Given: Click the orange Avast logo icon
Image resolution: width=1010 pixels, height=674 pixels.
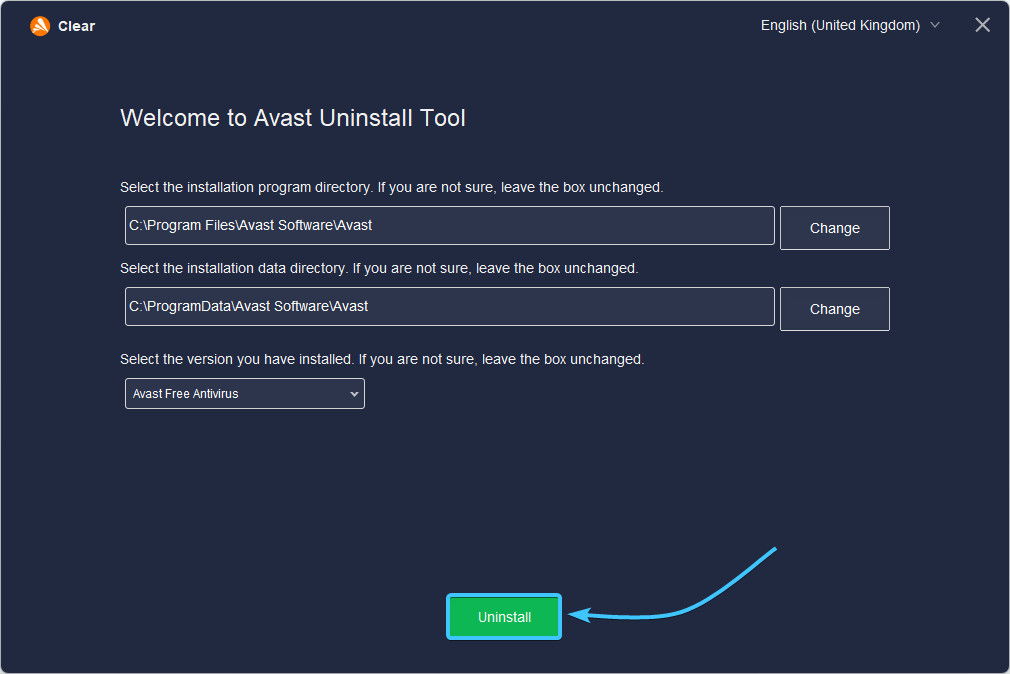Looking at the screenshot, I should pos(40,26).
